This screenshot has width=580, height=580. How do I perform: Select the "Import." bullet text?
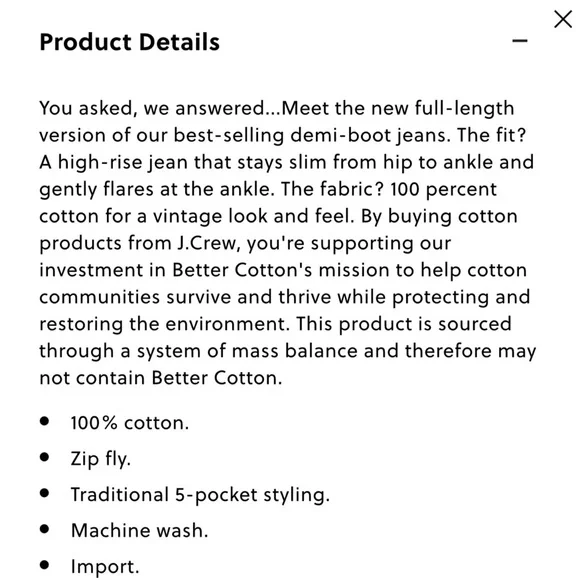click(105, 566)
